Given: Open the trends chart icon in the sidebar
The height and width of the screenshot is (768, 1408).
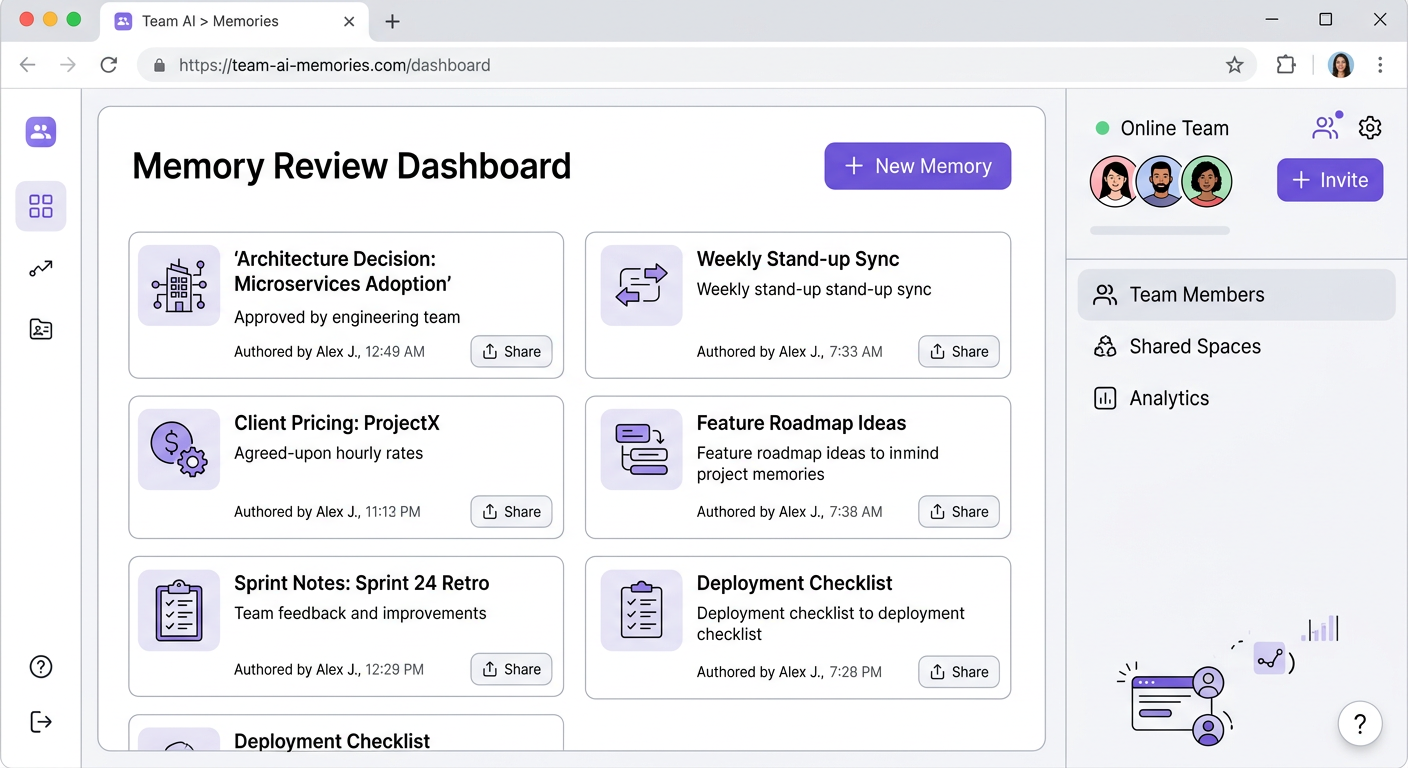Looking at the screenshot, I should pyautogui.click(x=41, y=268).
